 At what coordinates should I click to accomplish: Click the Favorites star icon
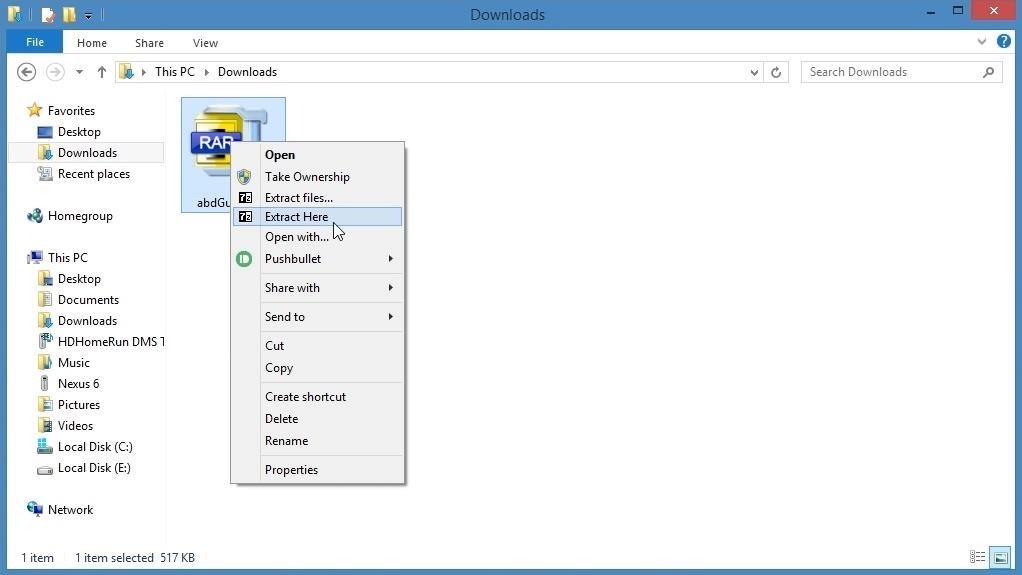pos(35,110)
